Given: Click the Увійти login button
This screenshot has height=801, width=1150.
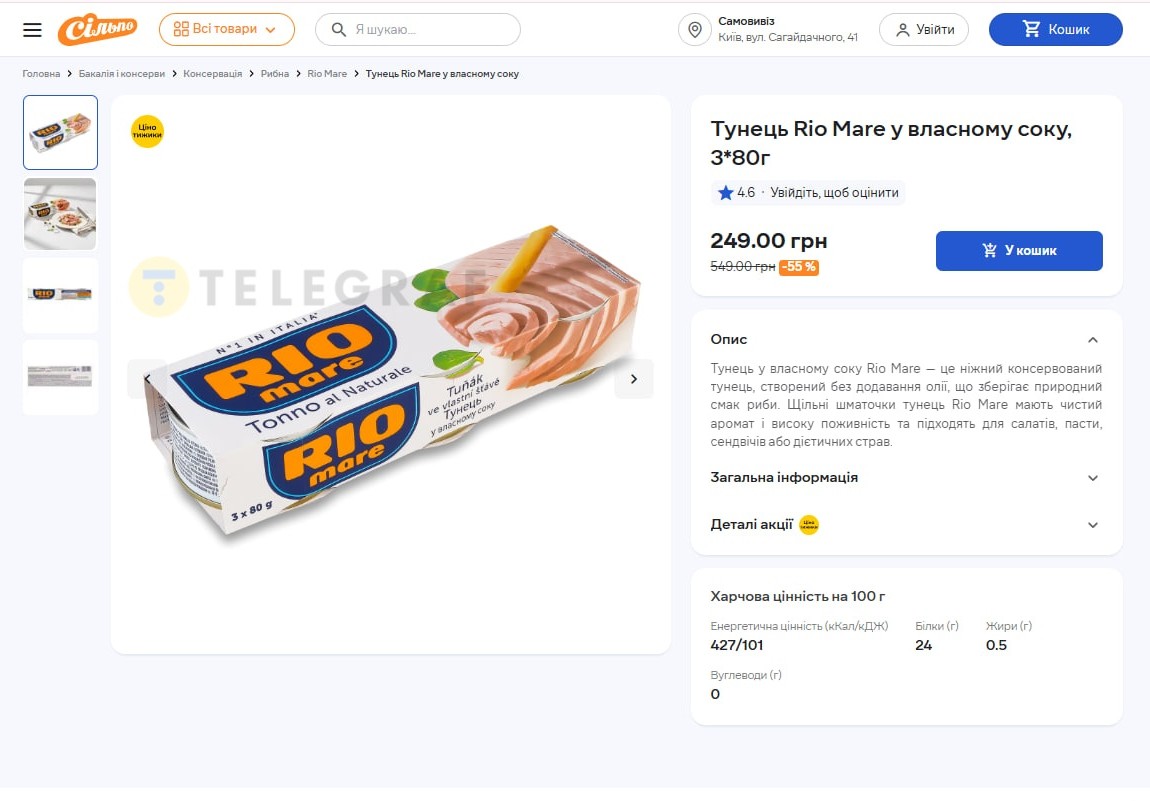Looking at the screenshot, I should (923, 30).
